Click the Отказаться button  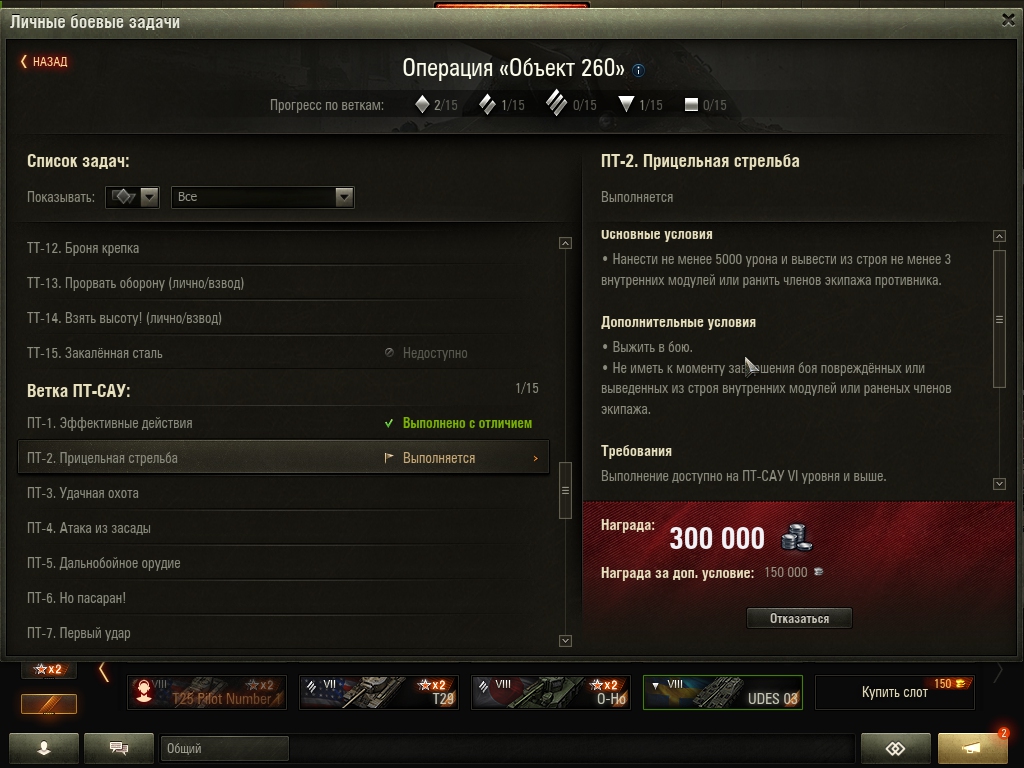[799, 618]
